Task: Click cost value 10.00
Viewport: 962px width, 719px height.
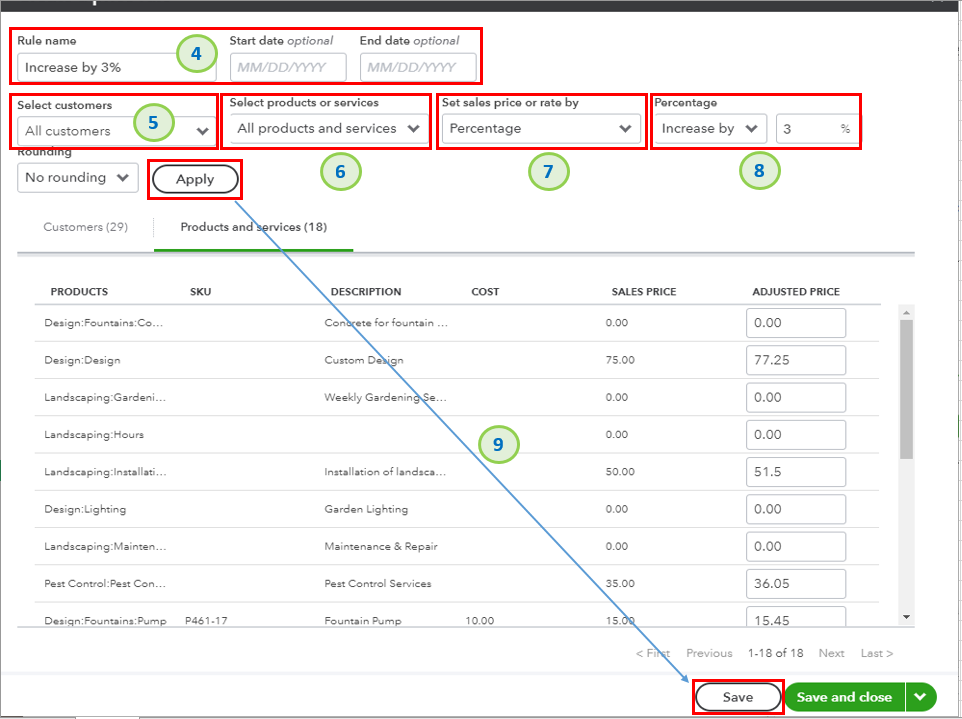Action: pyautogui.click(x=480, y=621)
